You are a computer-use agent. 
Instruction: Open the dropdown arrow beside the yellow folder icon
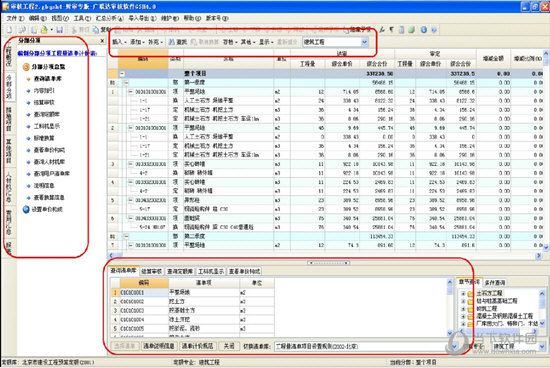point(52,30)
